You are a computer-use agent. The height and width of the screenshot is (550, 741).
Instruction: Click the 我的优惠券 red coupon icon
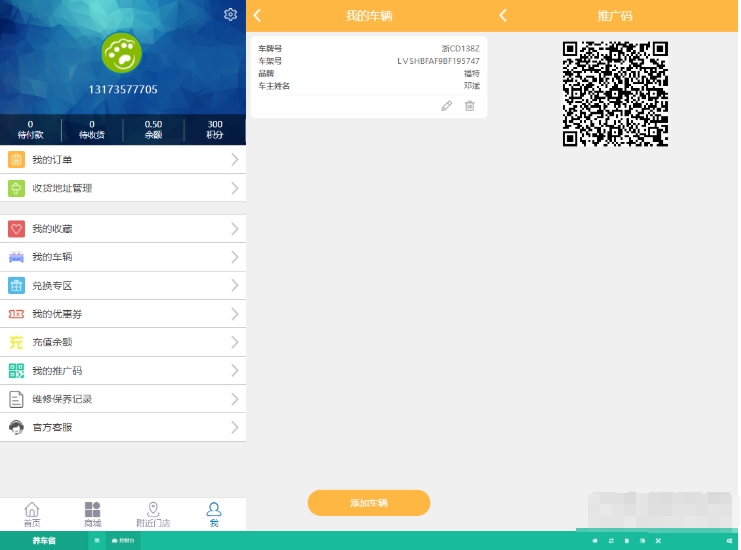(x=16, y=314)
